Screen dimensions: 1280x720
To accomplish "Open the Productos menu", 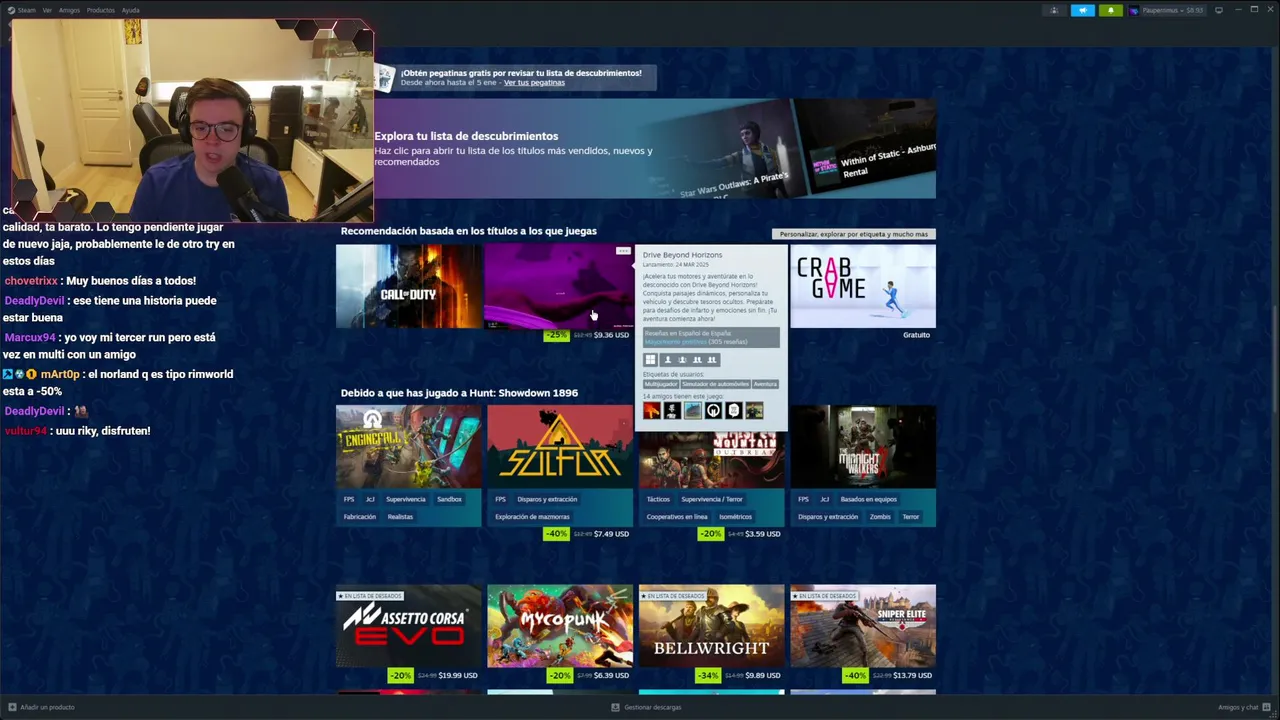I will click(101, 10).
